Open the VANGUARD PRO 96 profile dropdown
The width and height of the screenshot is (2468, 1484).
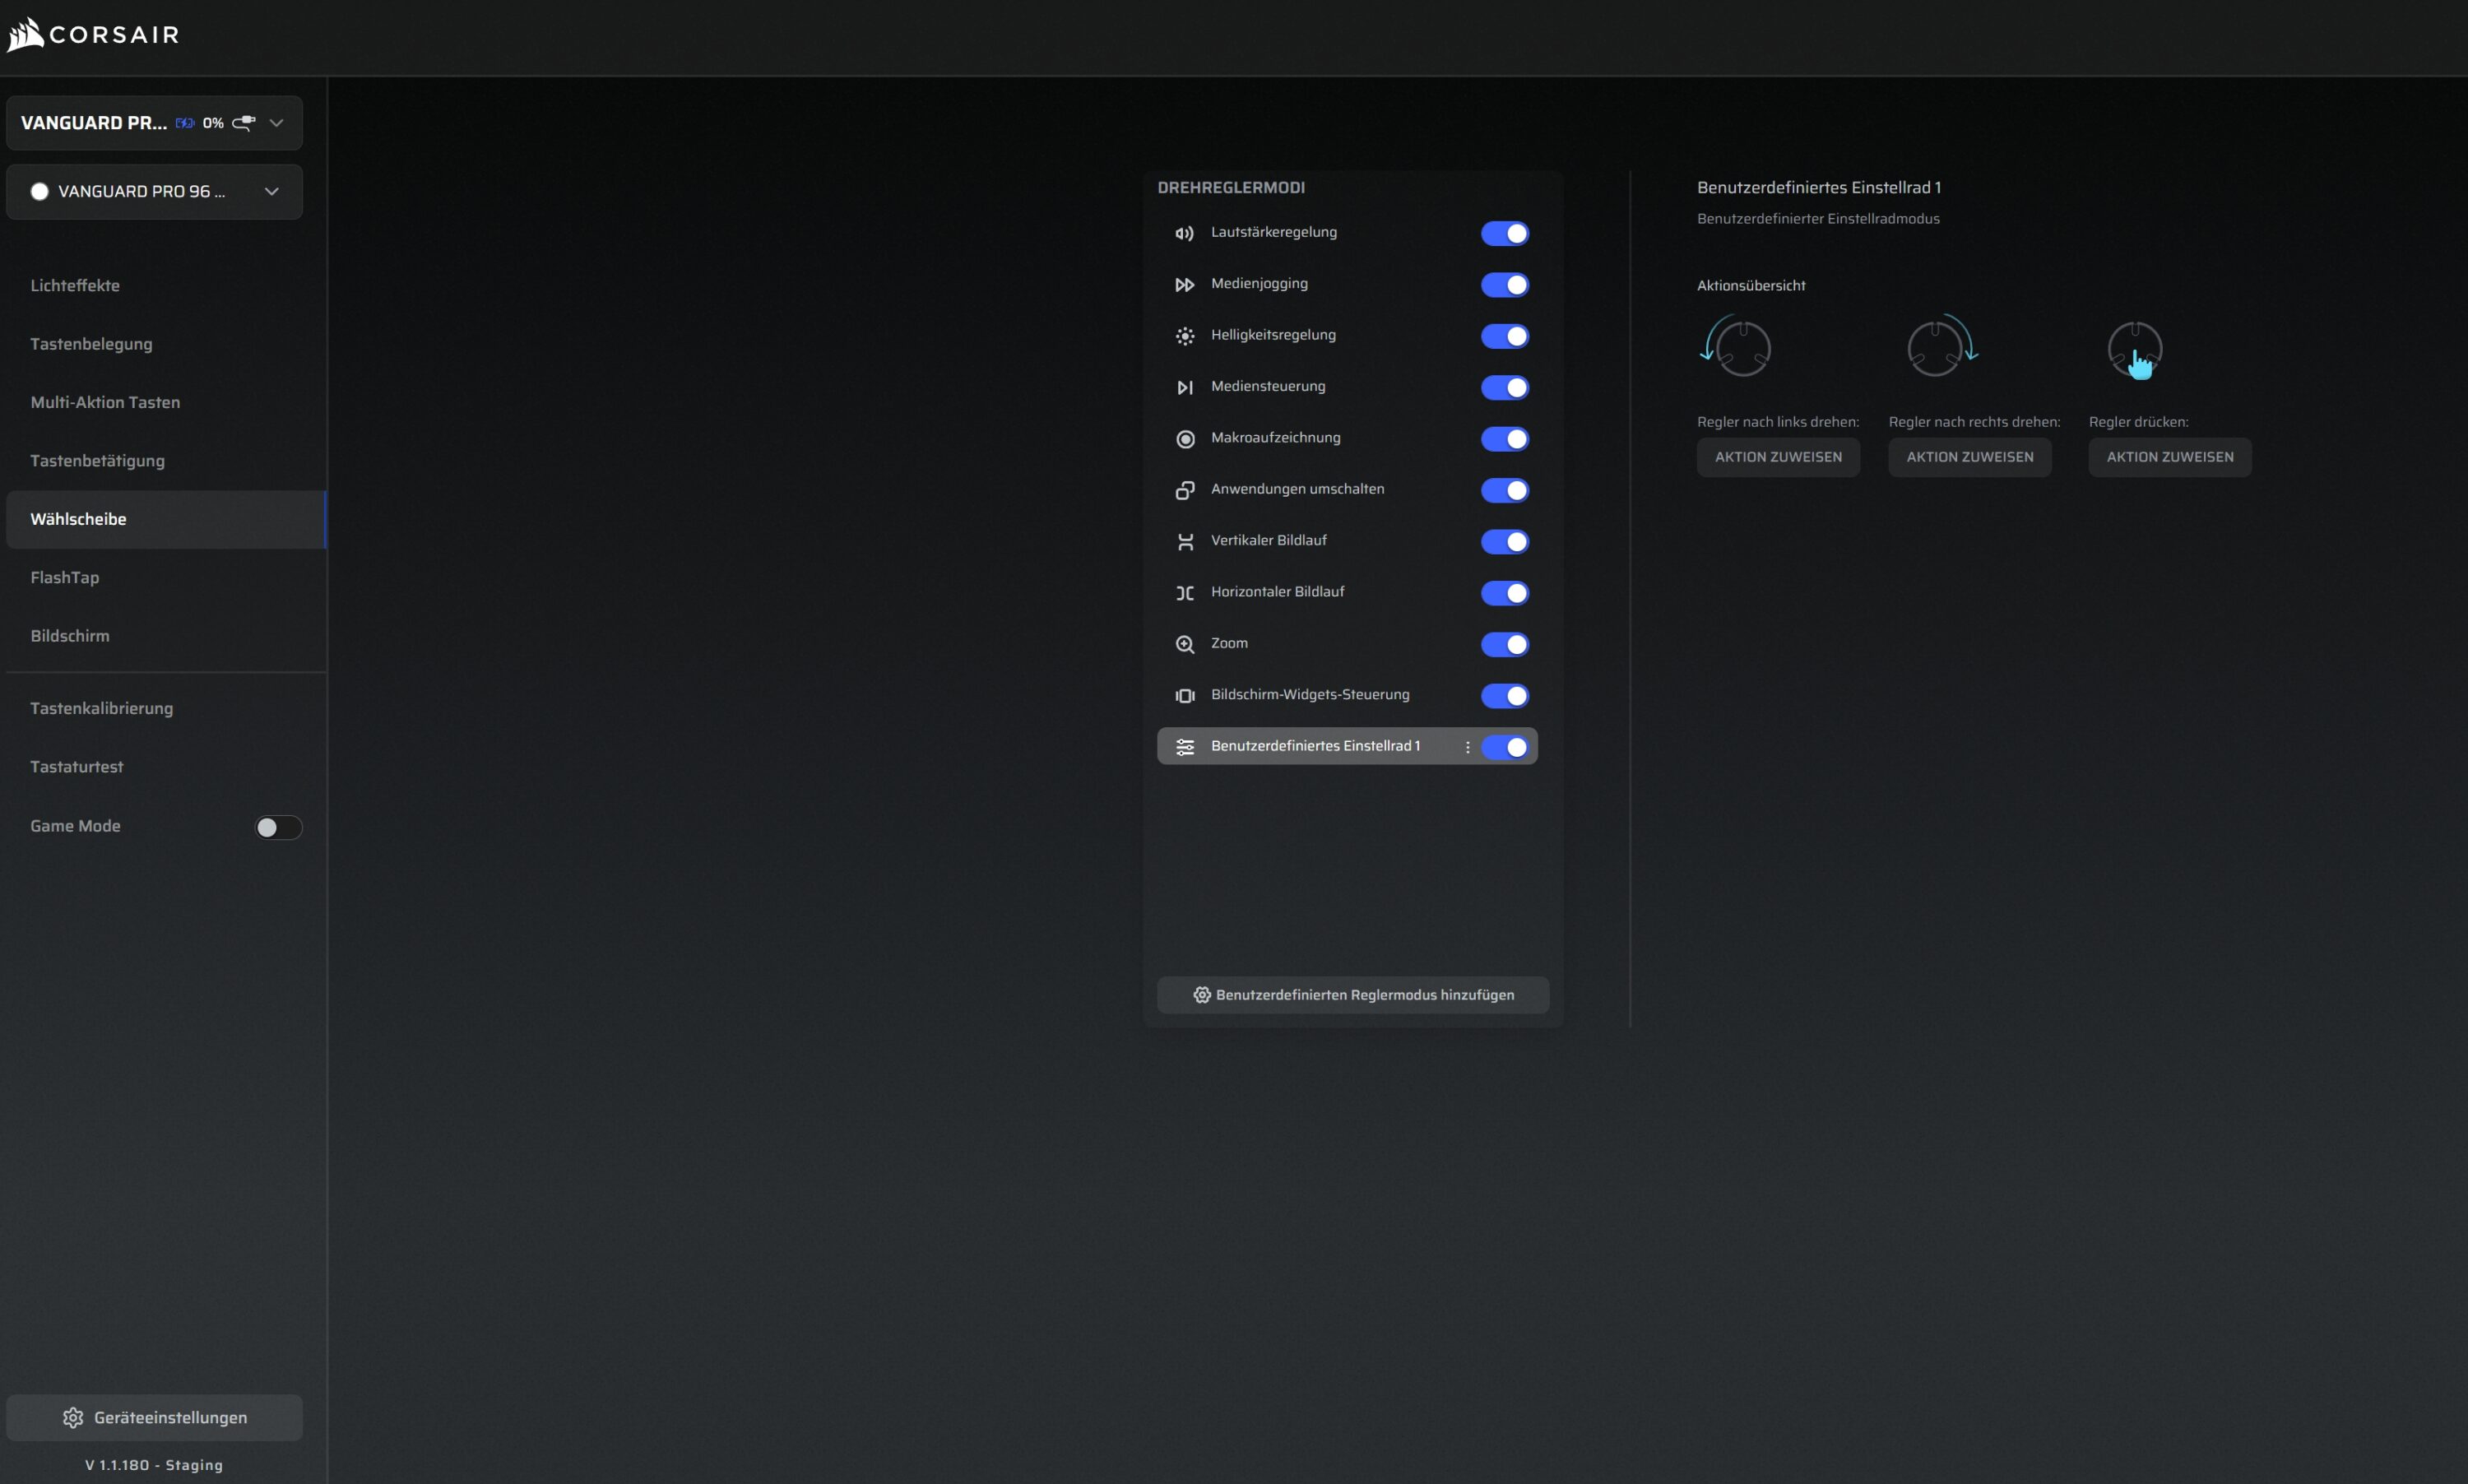click(x=271, y=192)
